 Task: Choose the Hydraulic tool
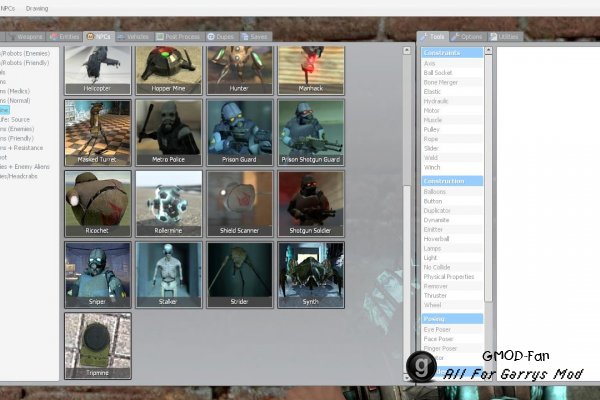pos(452,101)
